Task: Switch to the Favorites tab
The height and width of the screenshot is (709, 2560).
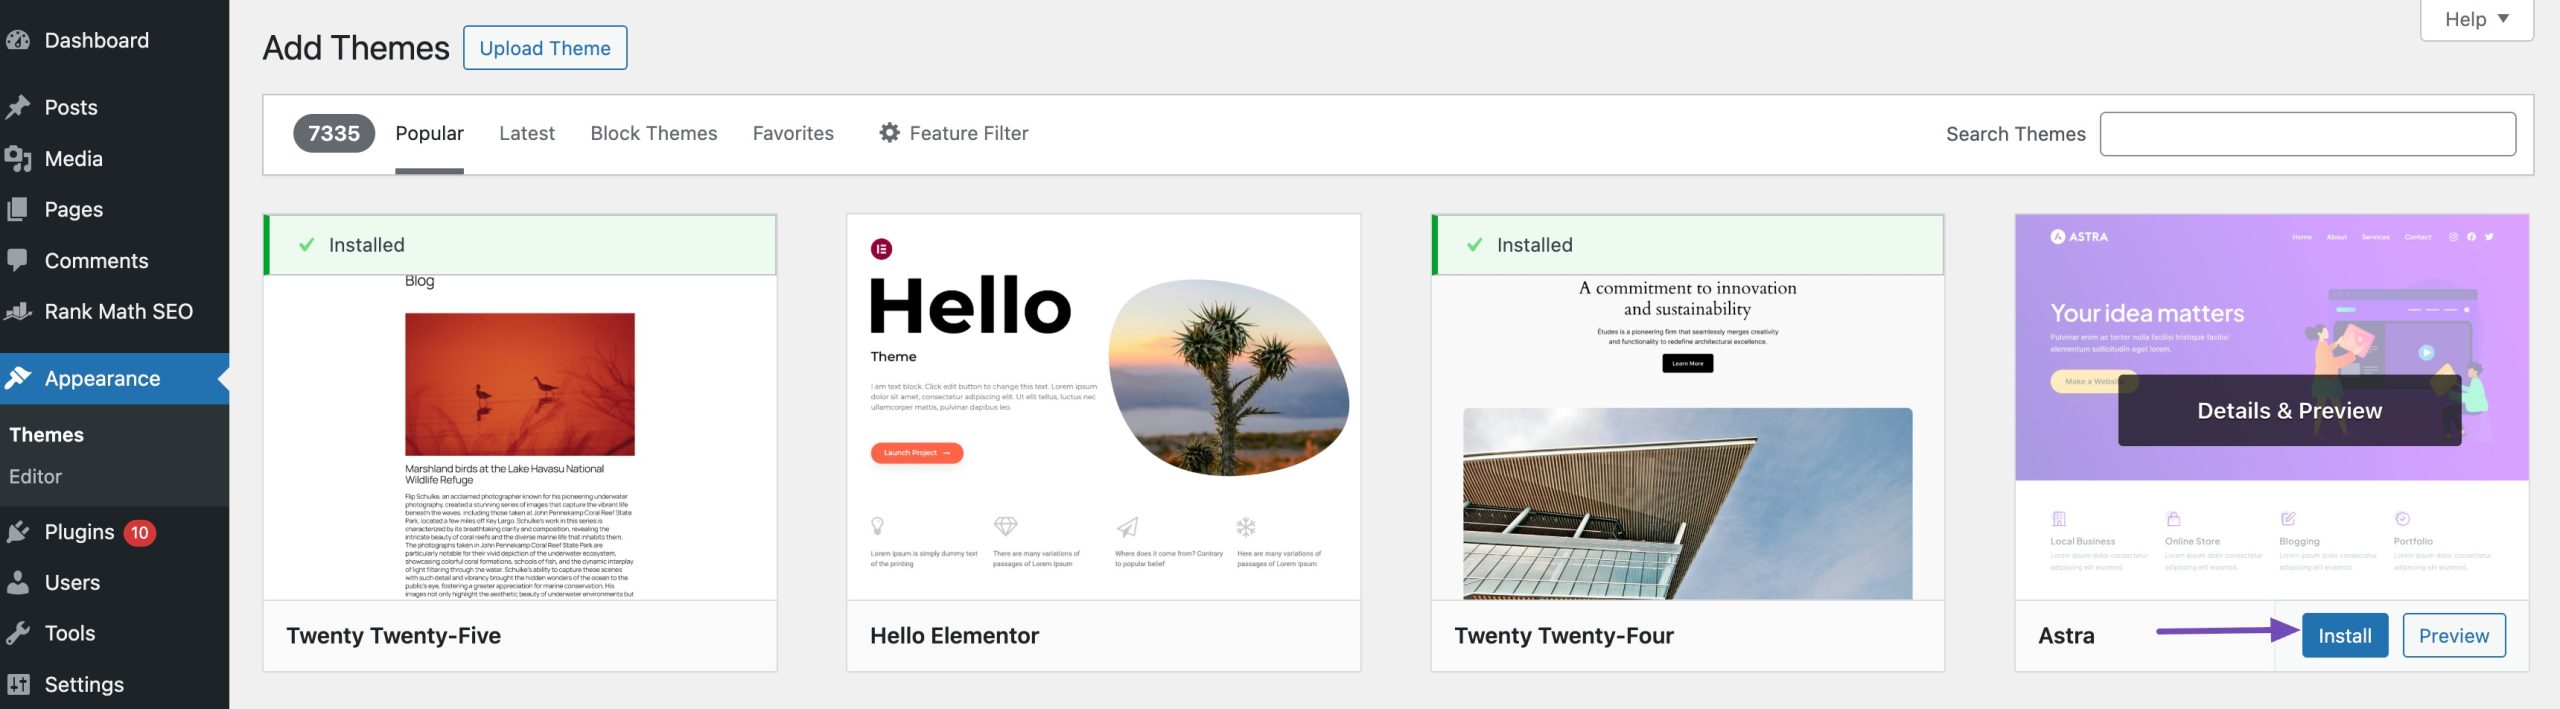Action: (793, 134)
